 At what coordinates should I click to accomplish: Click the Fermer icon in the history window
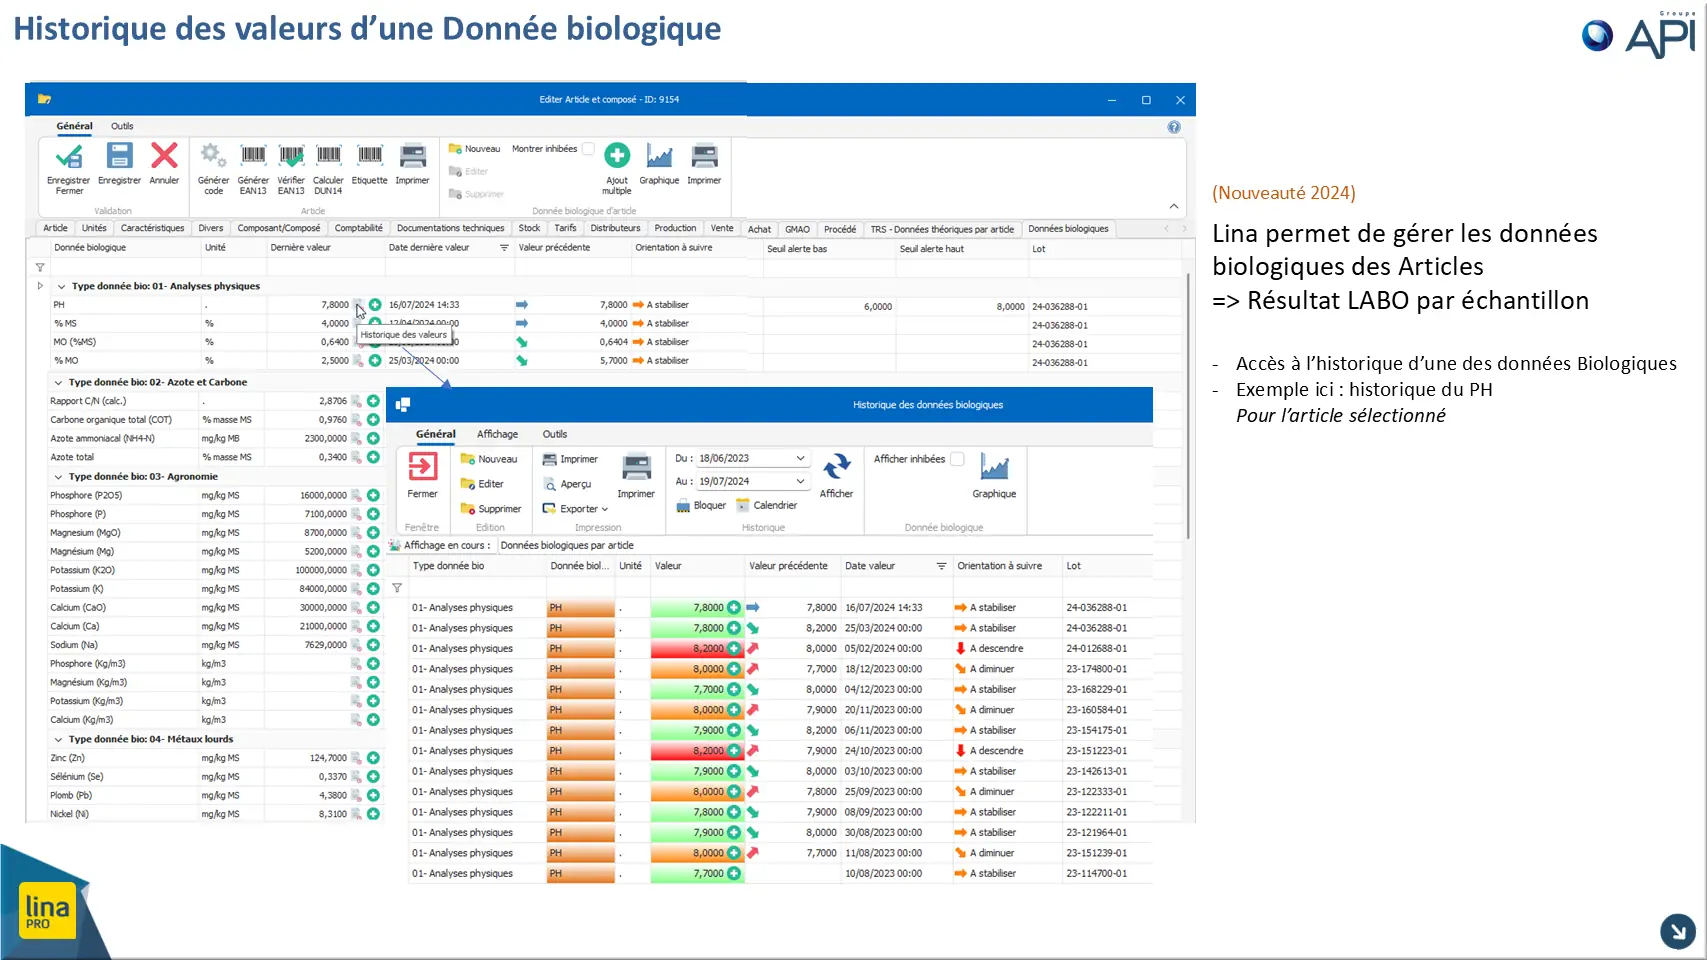[423, 467]
